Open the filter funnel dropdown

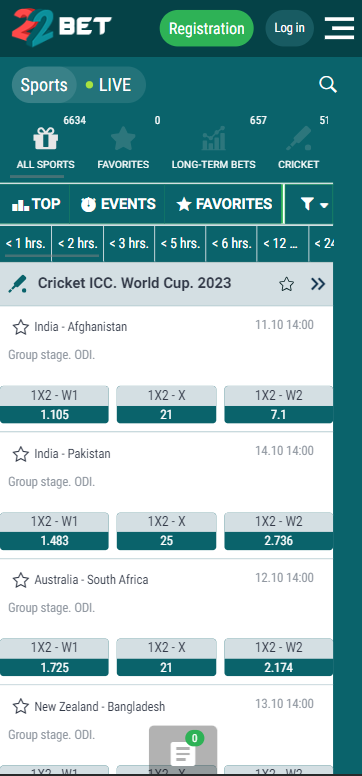click(315, 204)
